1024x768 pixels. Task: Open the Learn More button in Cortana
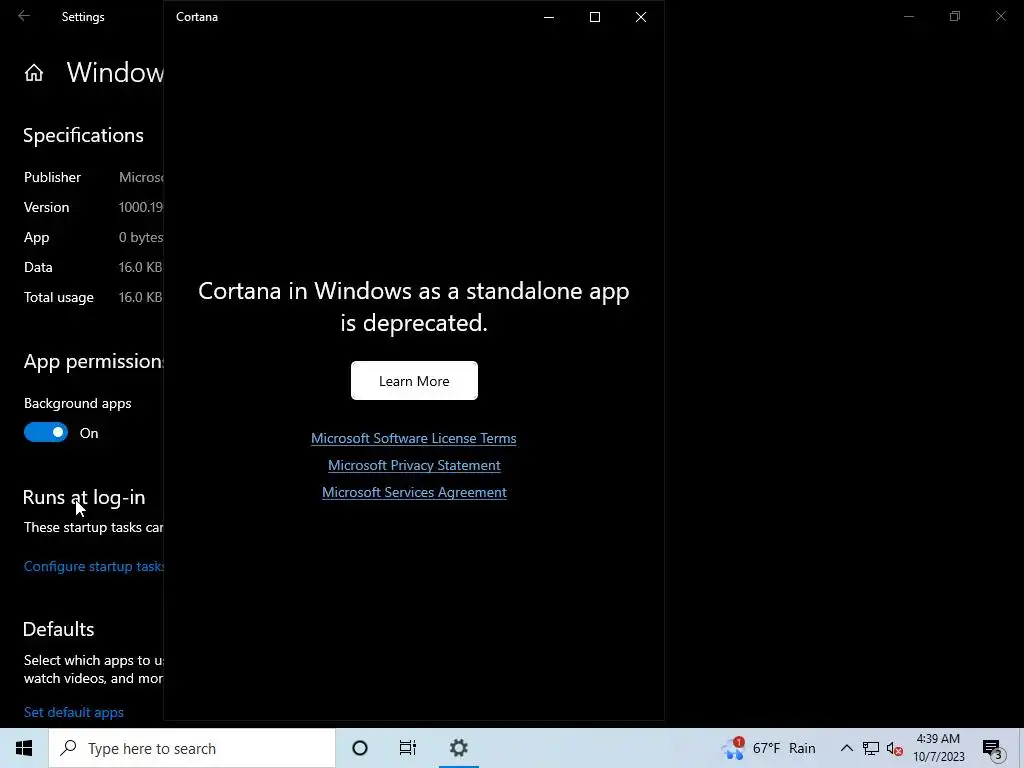[414, 381]
